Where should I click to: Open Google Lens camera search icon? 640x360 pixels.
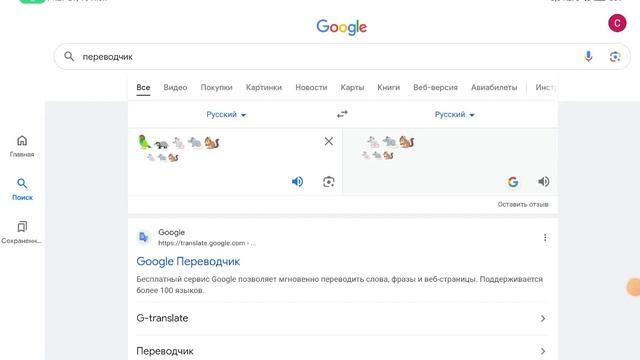(615, 56)
